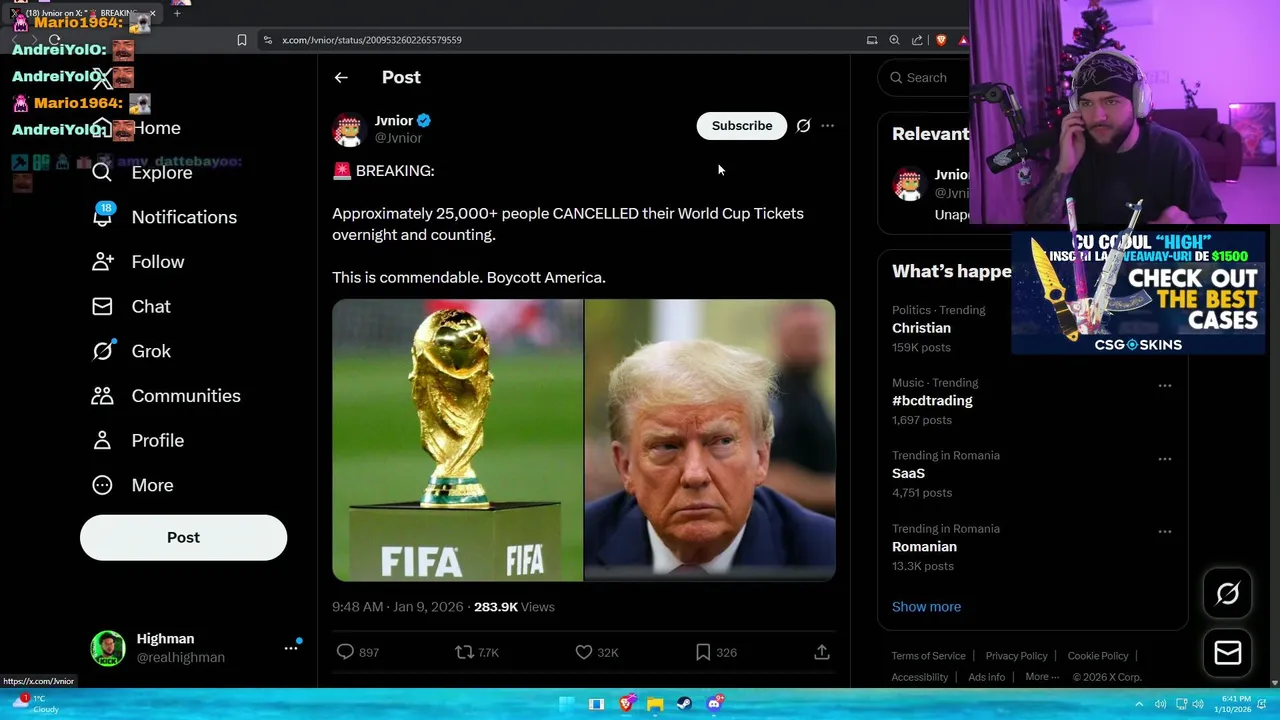Open the Accessibility footer link
This screenshot has height=720, width=1280.
point(920,677)
